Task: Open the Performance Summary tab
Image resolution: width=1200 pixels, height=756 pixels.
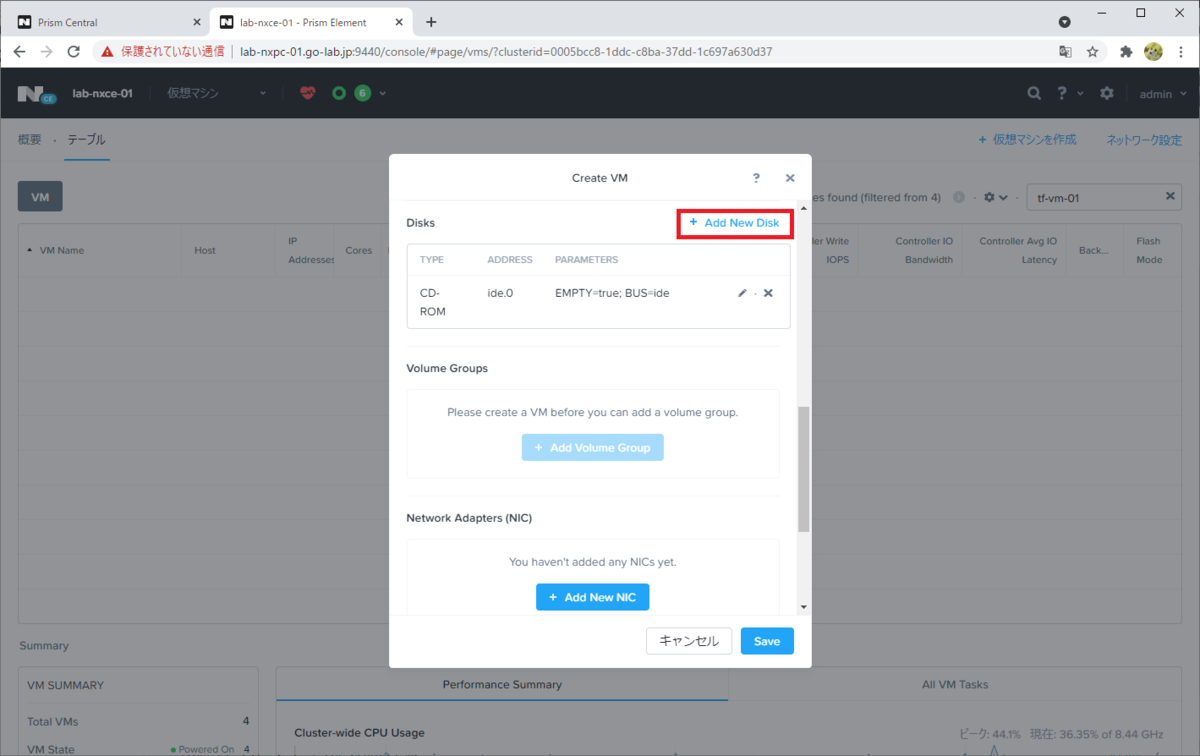Action: click(x=502, y=685)
